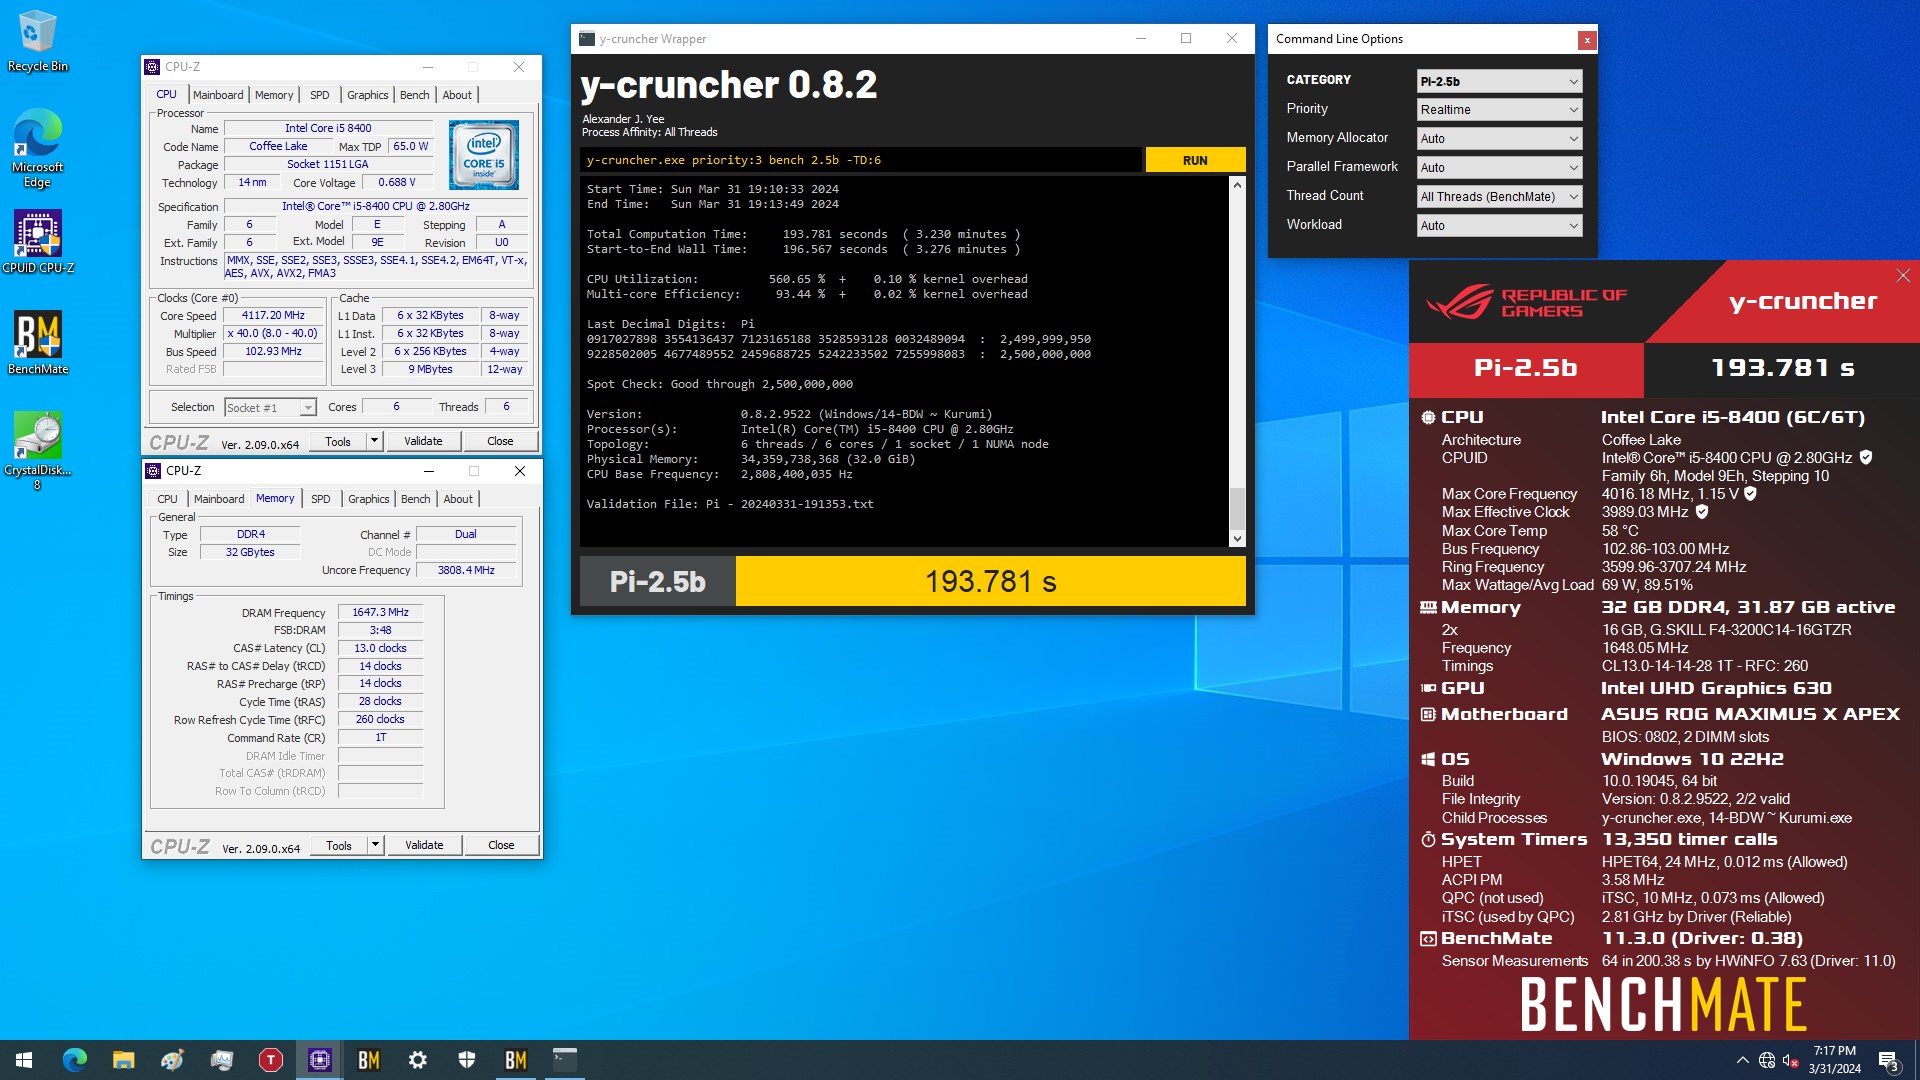Image resolution: width=1920 pixels, height=1080 pixels.
Task: Click the Max Core Frequency verified shield icon
Action: tap(1750, 494)
